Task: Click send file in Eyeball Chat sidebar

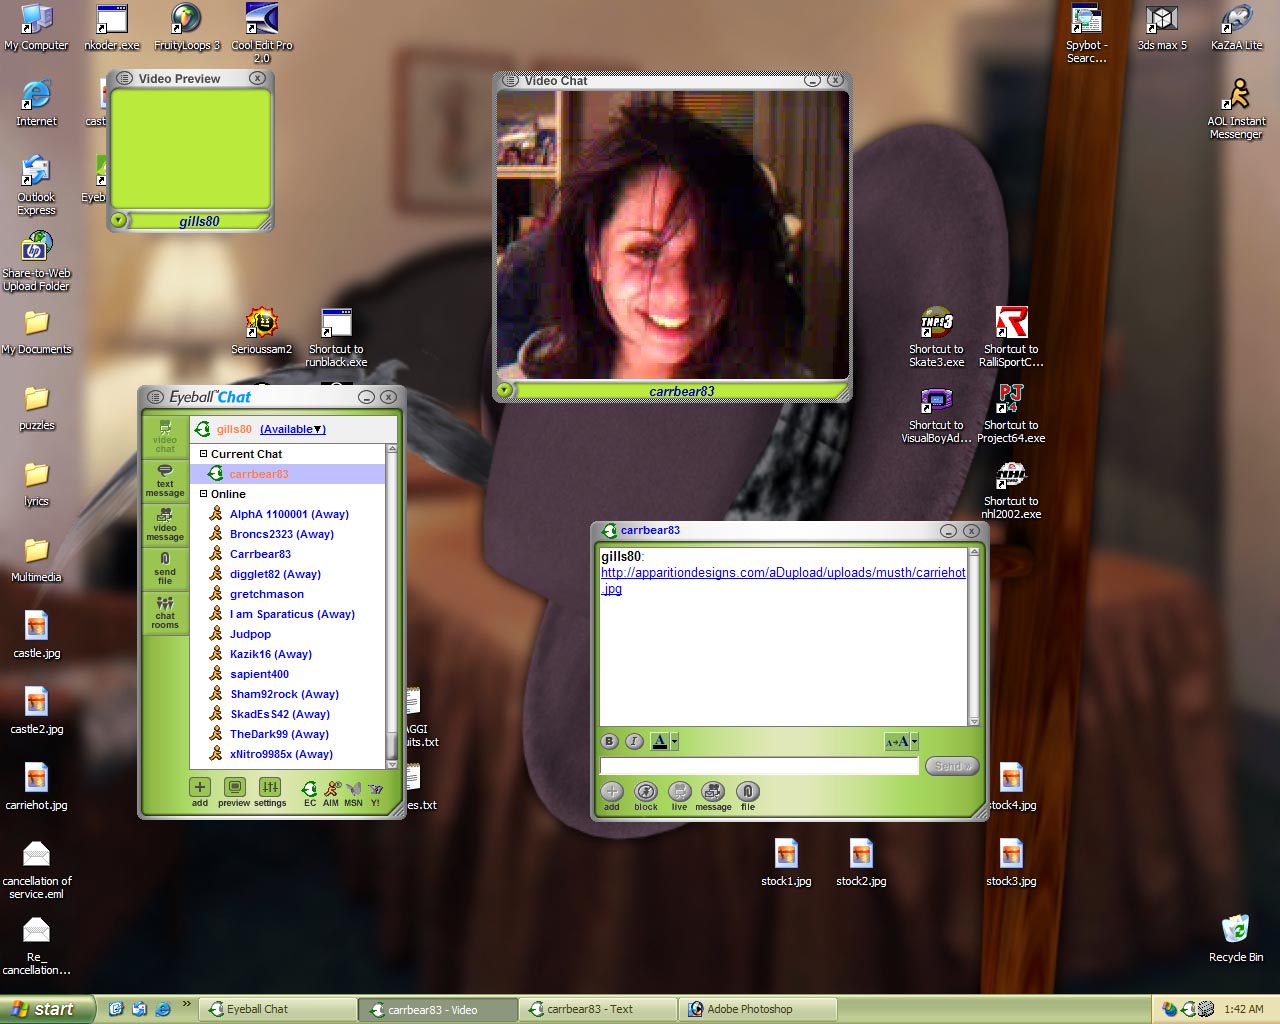Action: coord(165,566)
